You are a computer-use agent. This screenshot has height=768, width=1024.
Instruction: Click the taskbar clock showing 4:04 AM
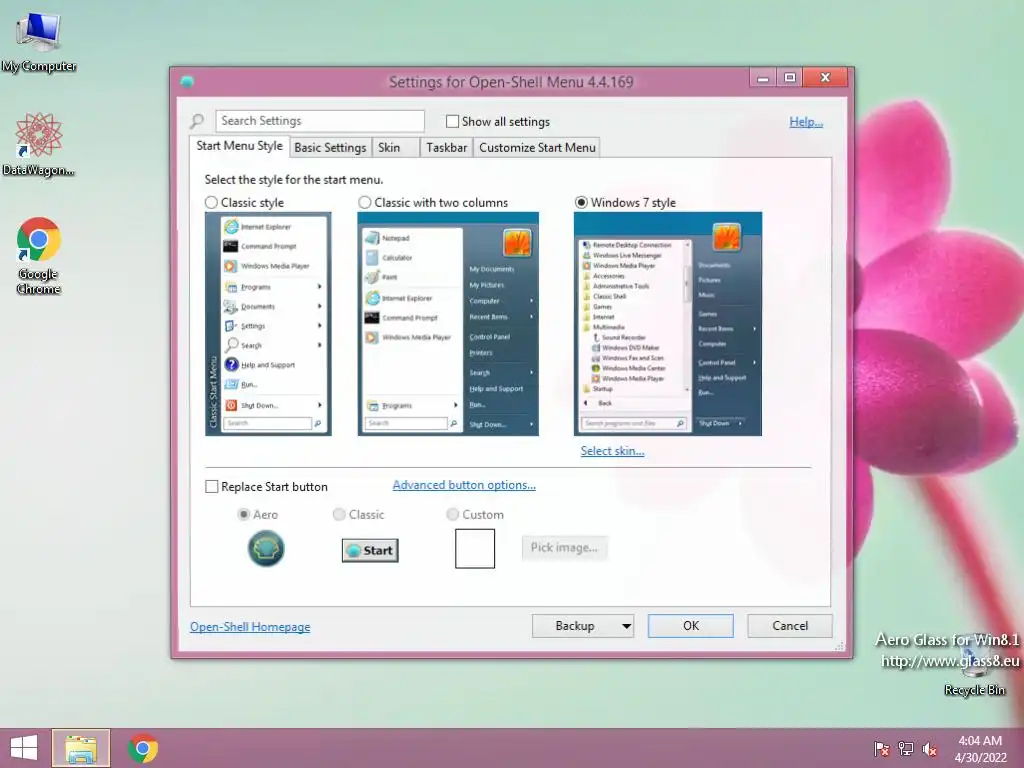(x=980, y=749)
